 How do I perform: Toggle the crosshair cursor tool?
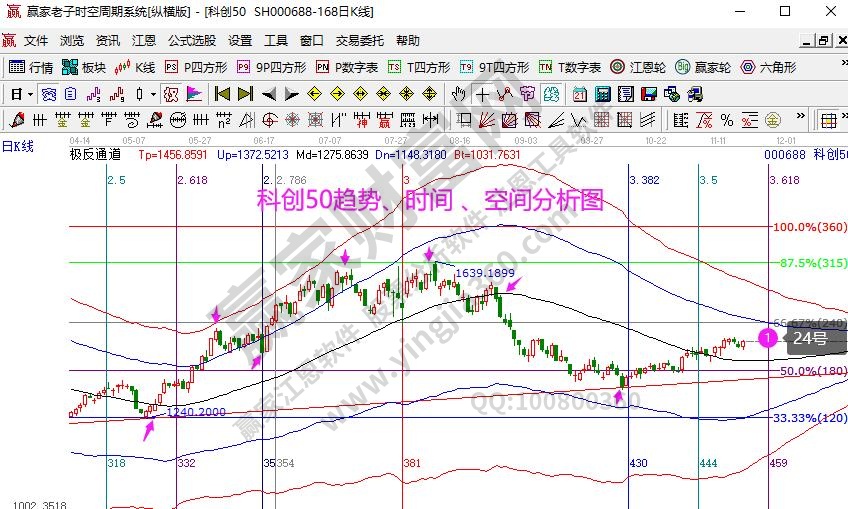coord(482,95)
